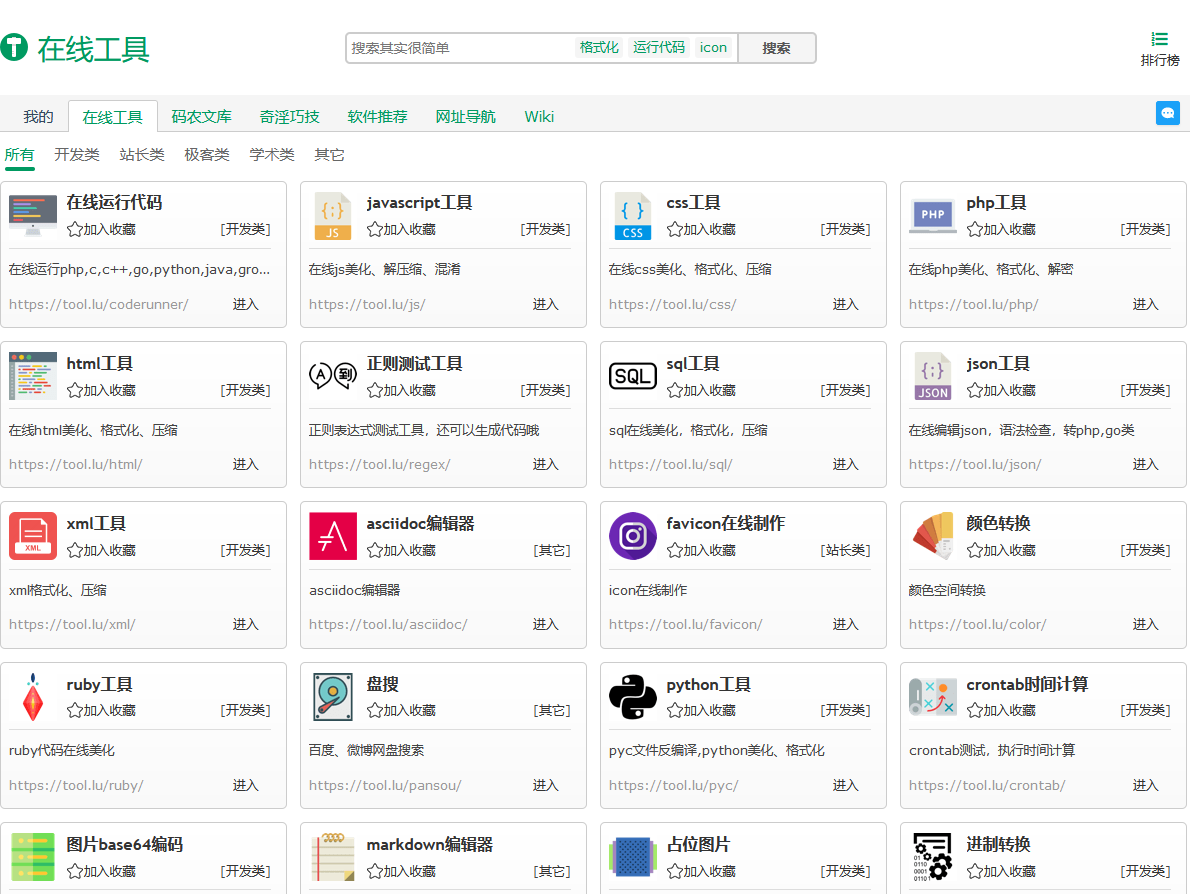Open the crontab时间计算 icon
Screen dimensions: 1190x894
click(933, 697)
